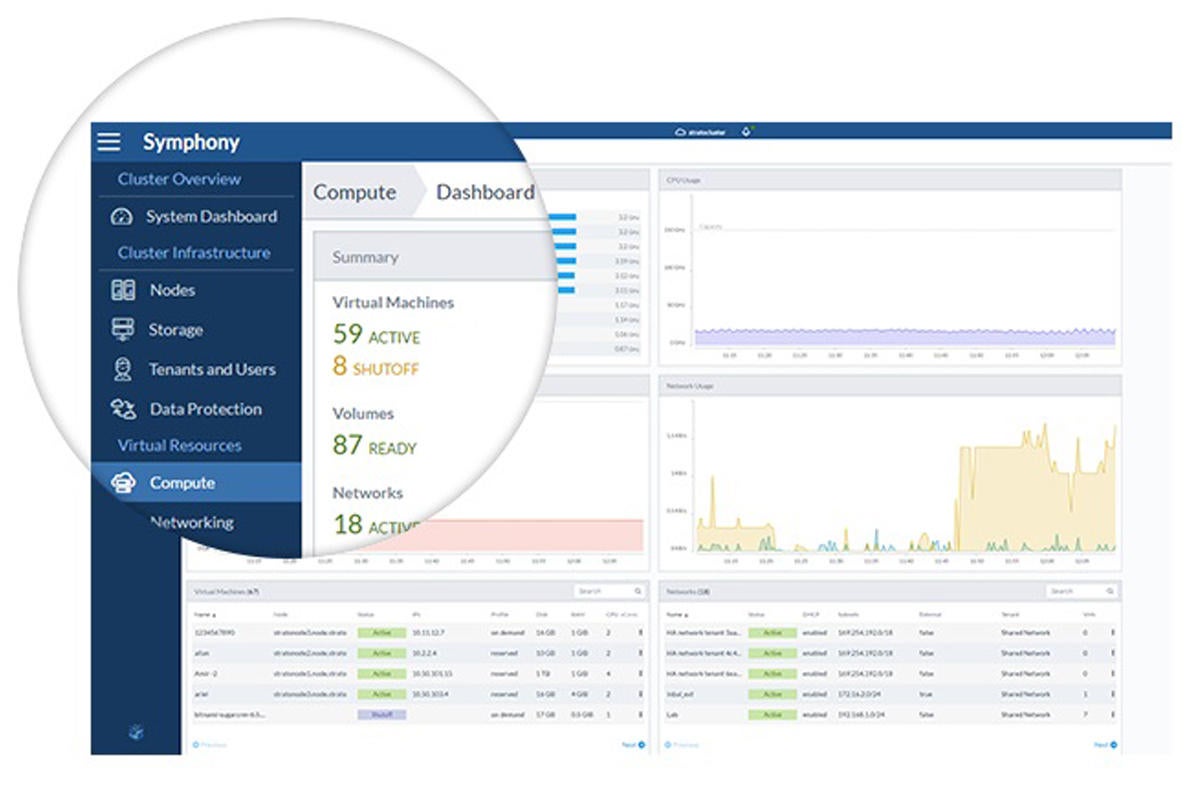Image resolution: width=1200 pixels, height=800 pixels.
Task: Click the cloud cluster icon in top bar
Action: tap(681, 131)
